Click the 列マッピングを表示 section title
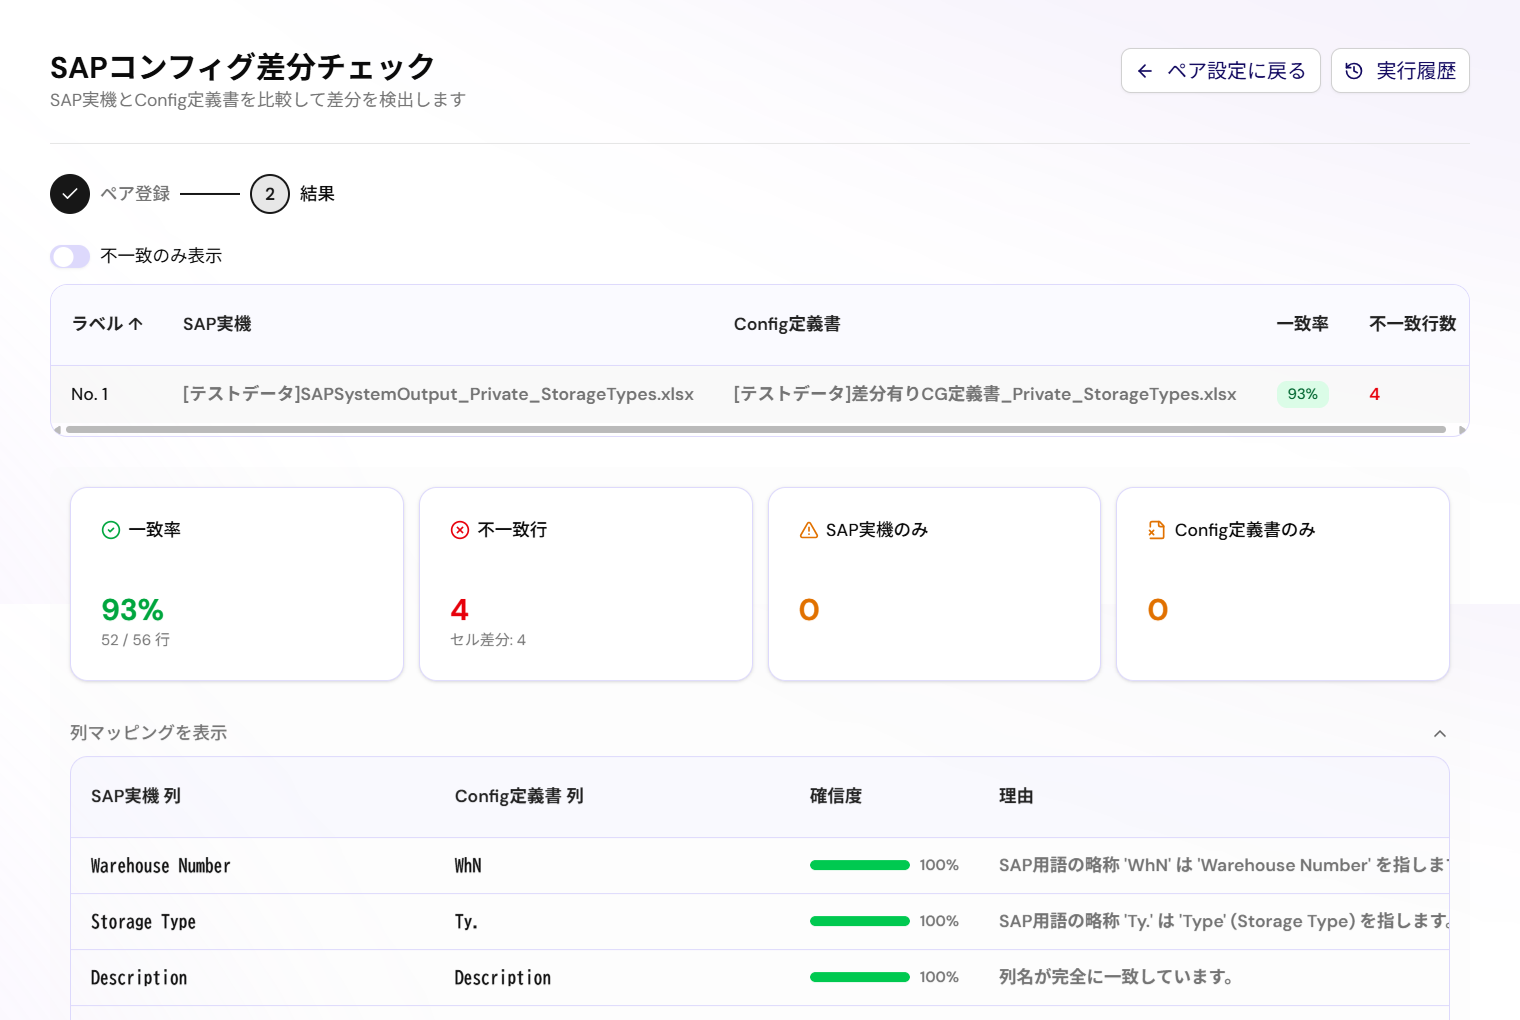Image resolution: width=1520 pixels, height=1020 pixels. point(149,733)
